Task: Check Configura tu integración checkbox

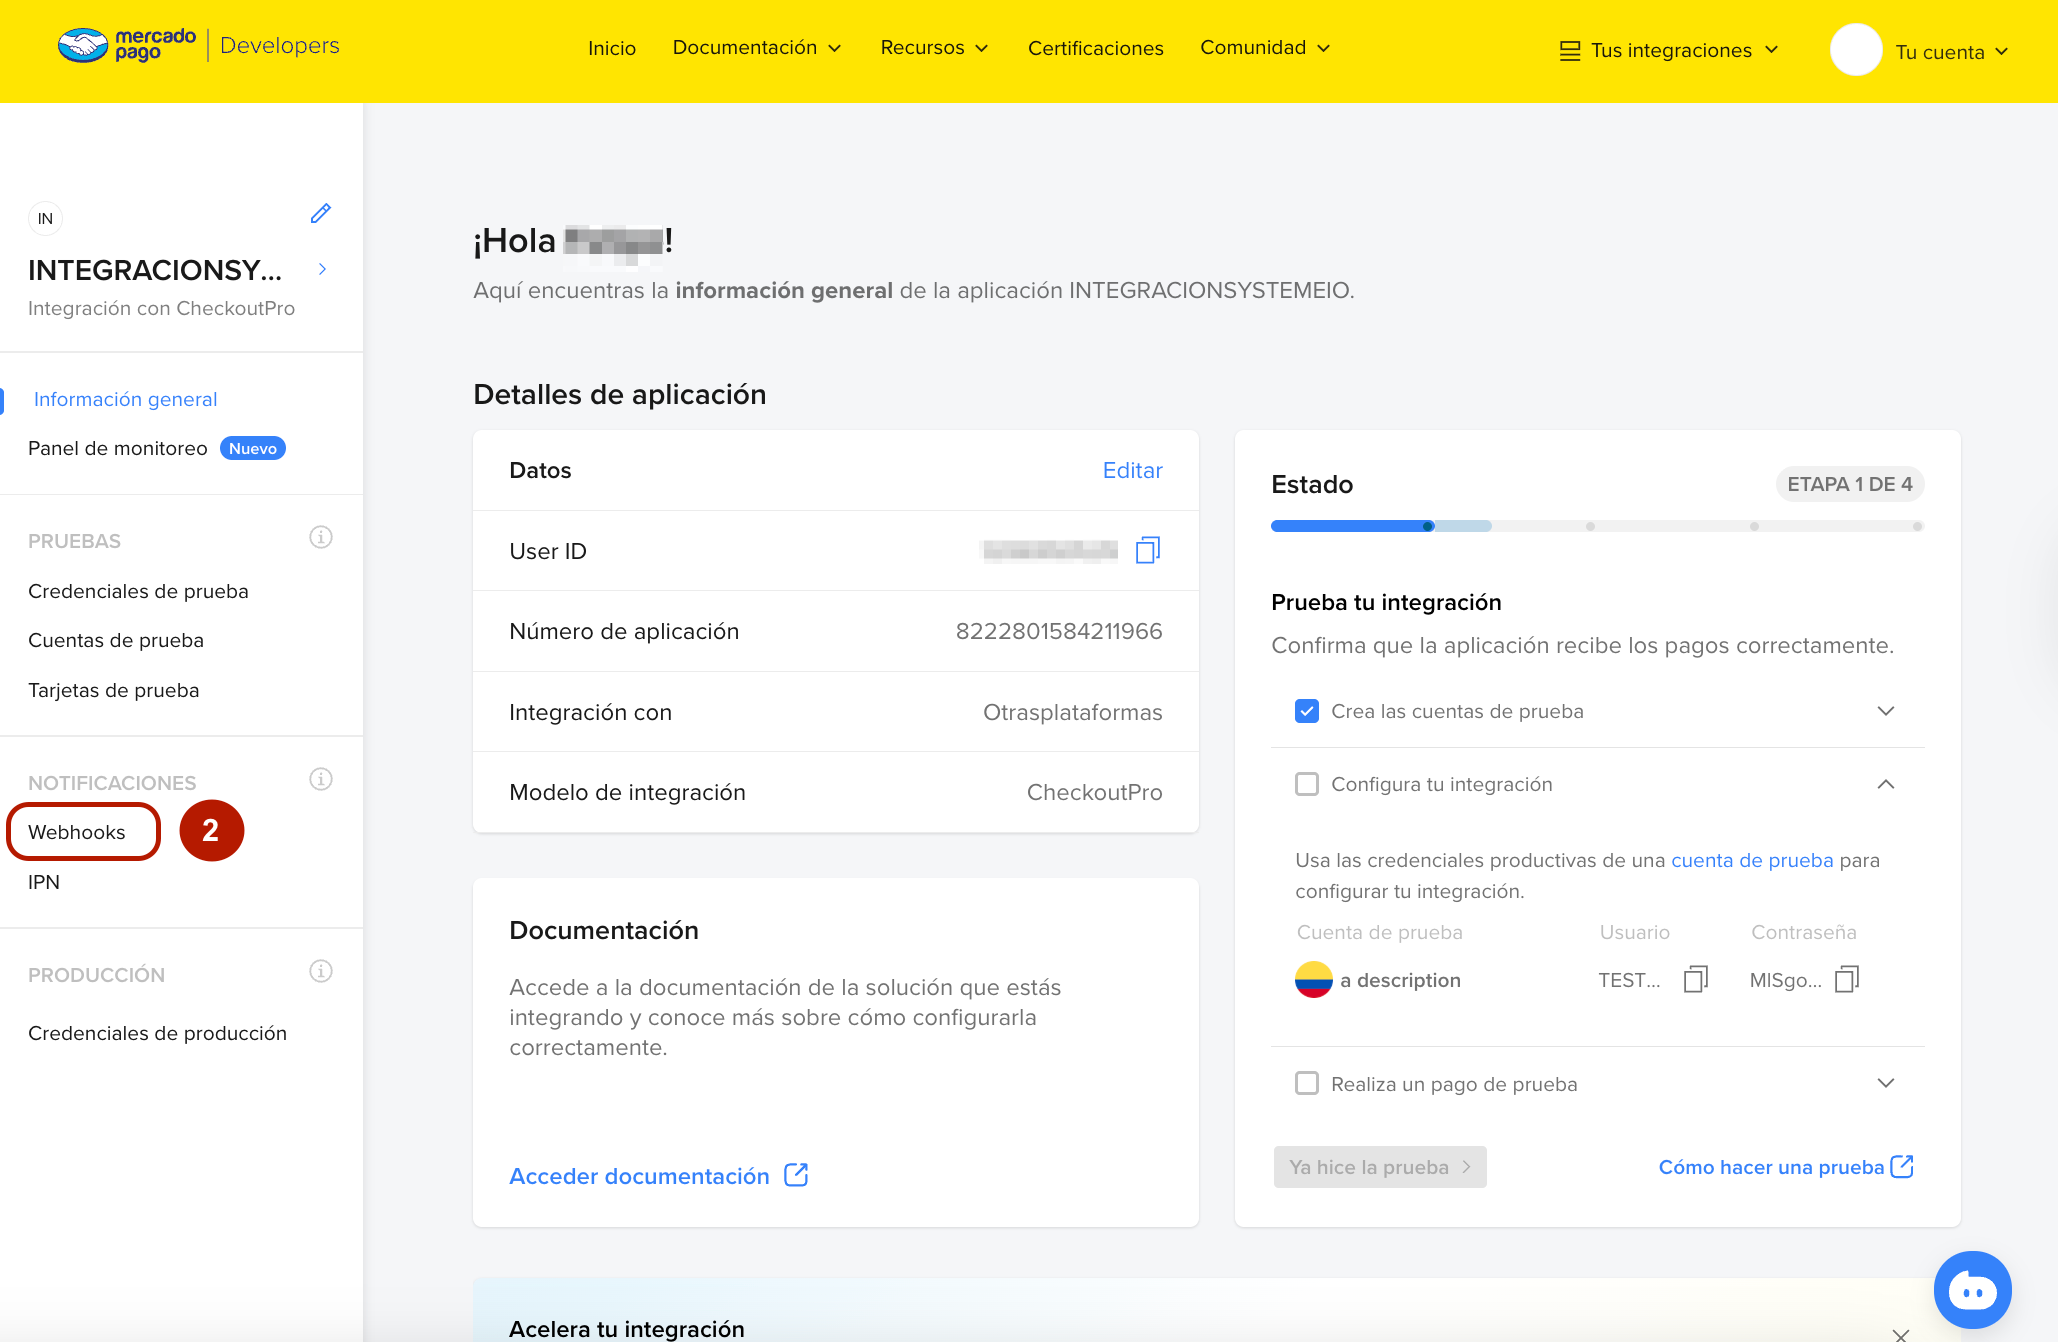Action: click(x=1306, y=784)
